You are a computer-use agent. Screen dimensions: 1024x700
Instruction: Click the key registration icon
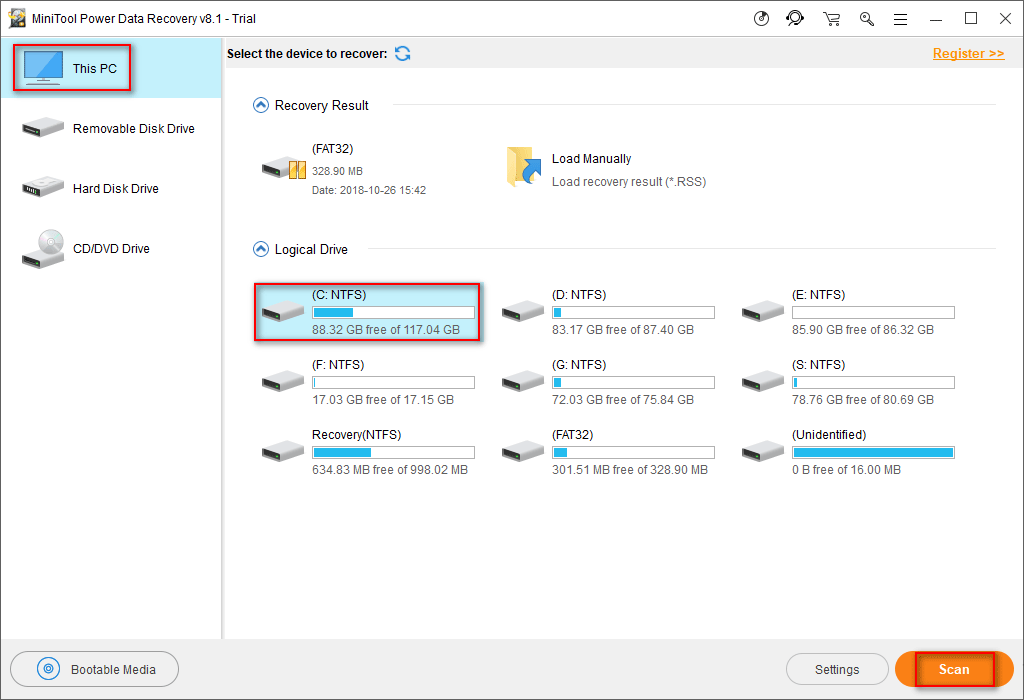point(867,19)
